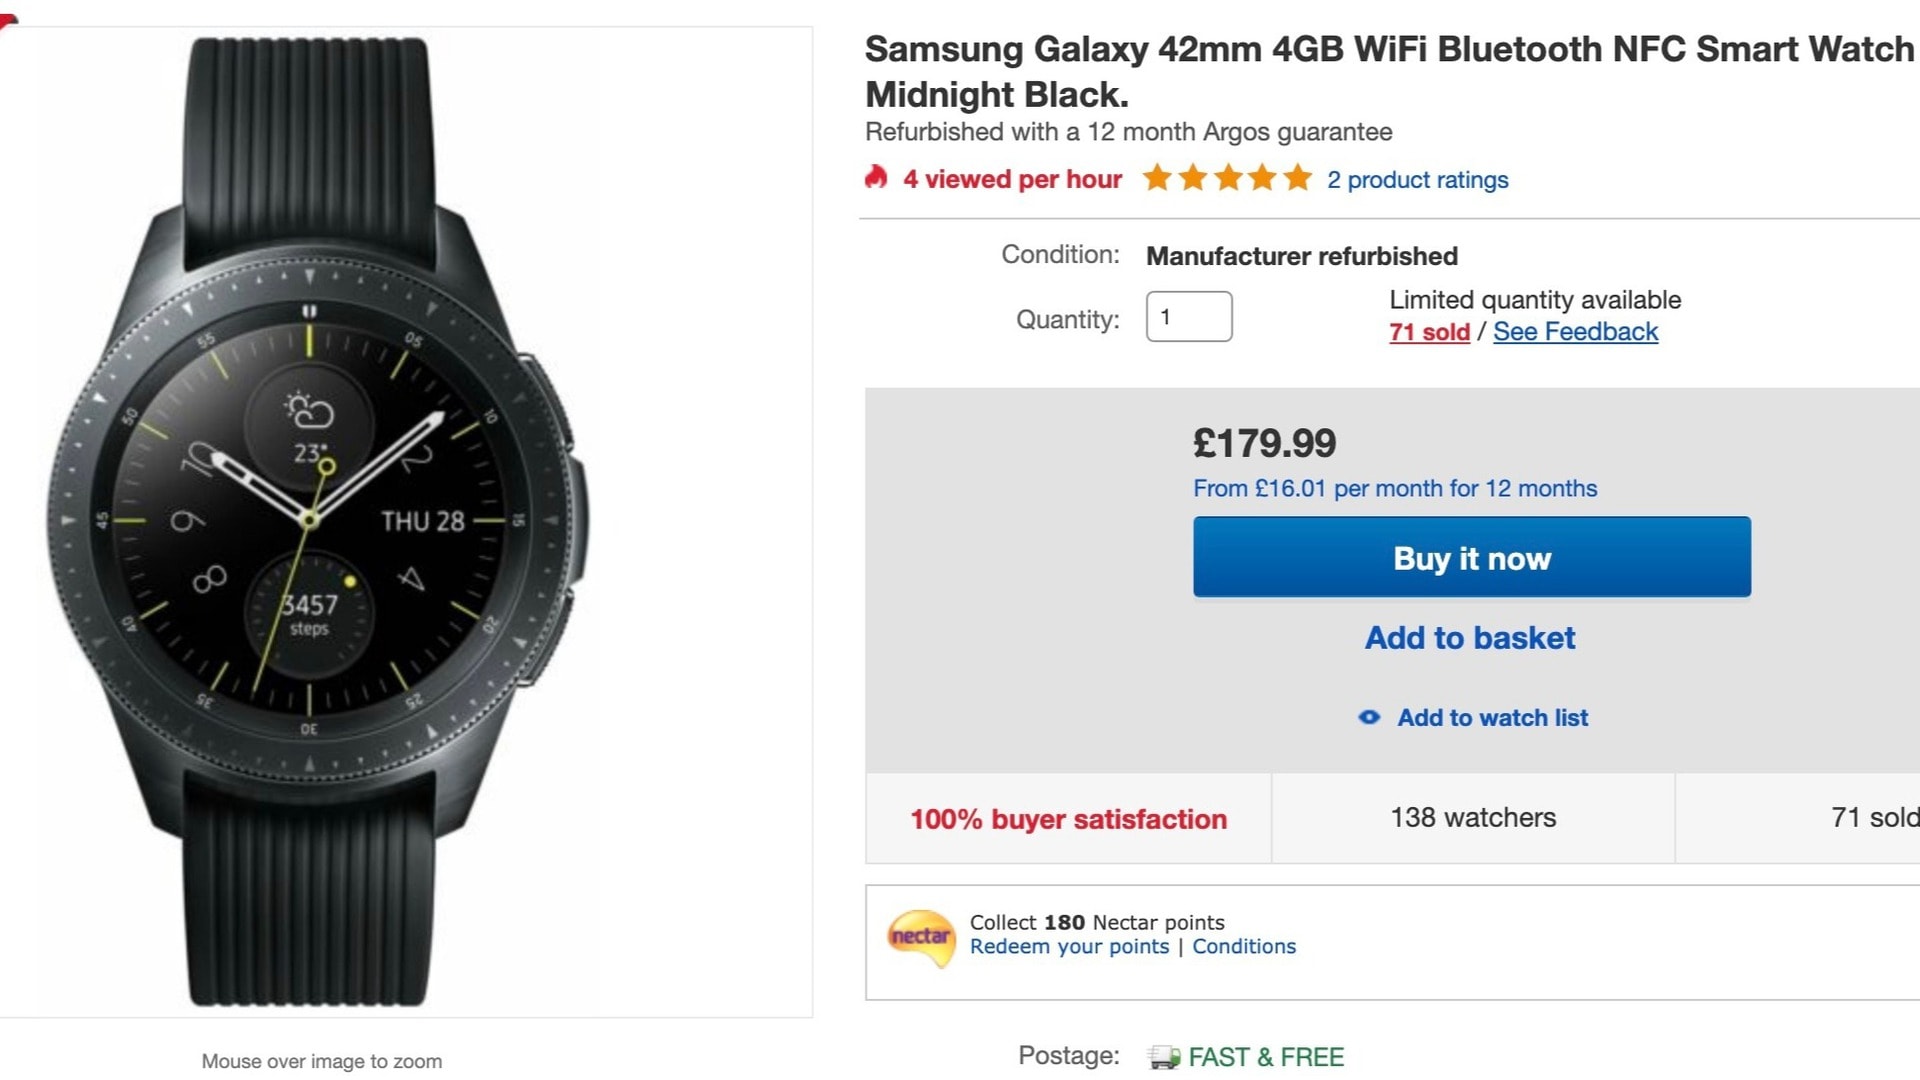The height and width of the screenshot is (1080, 1920).
Task: Click the delivery truck postage icon
Action: pos(1164,1057)
